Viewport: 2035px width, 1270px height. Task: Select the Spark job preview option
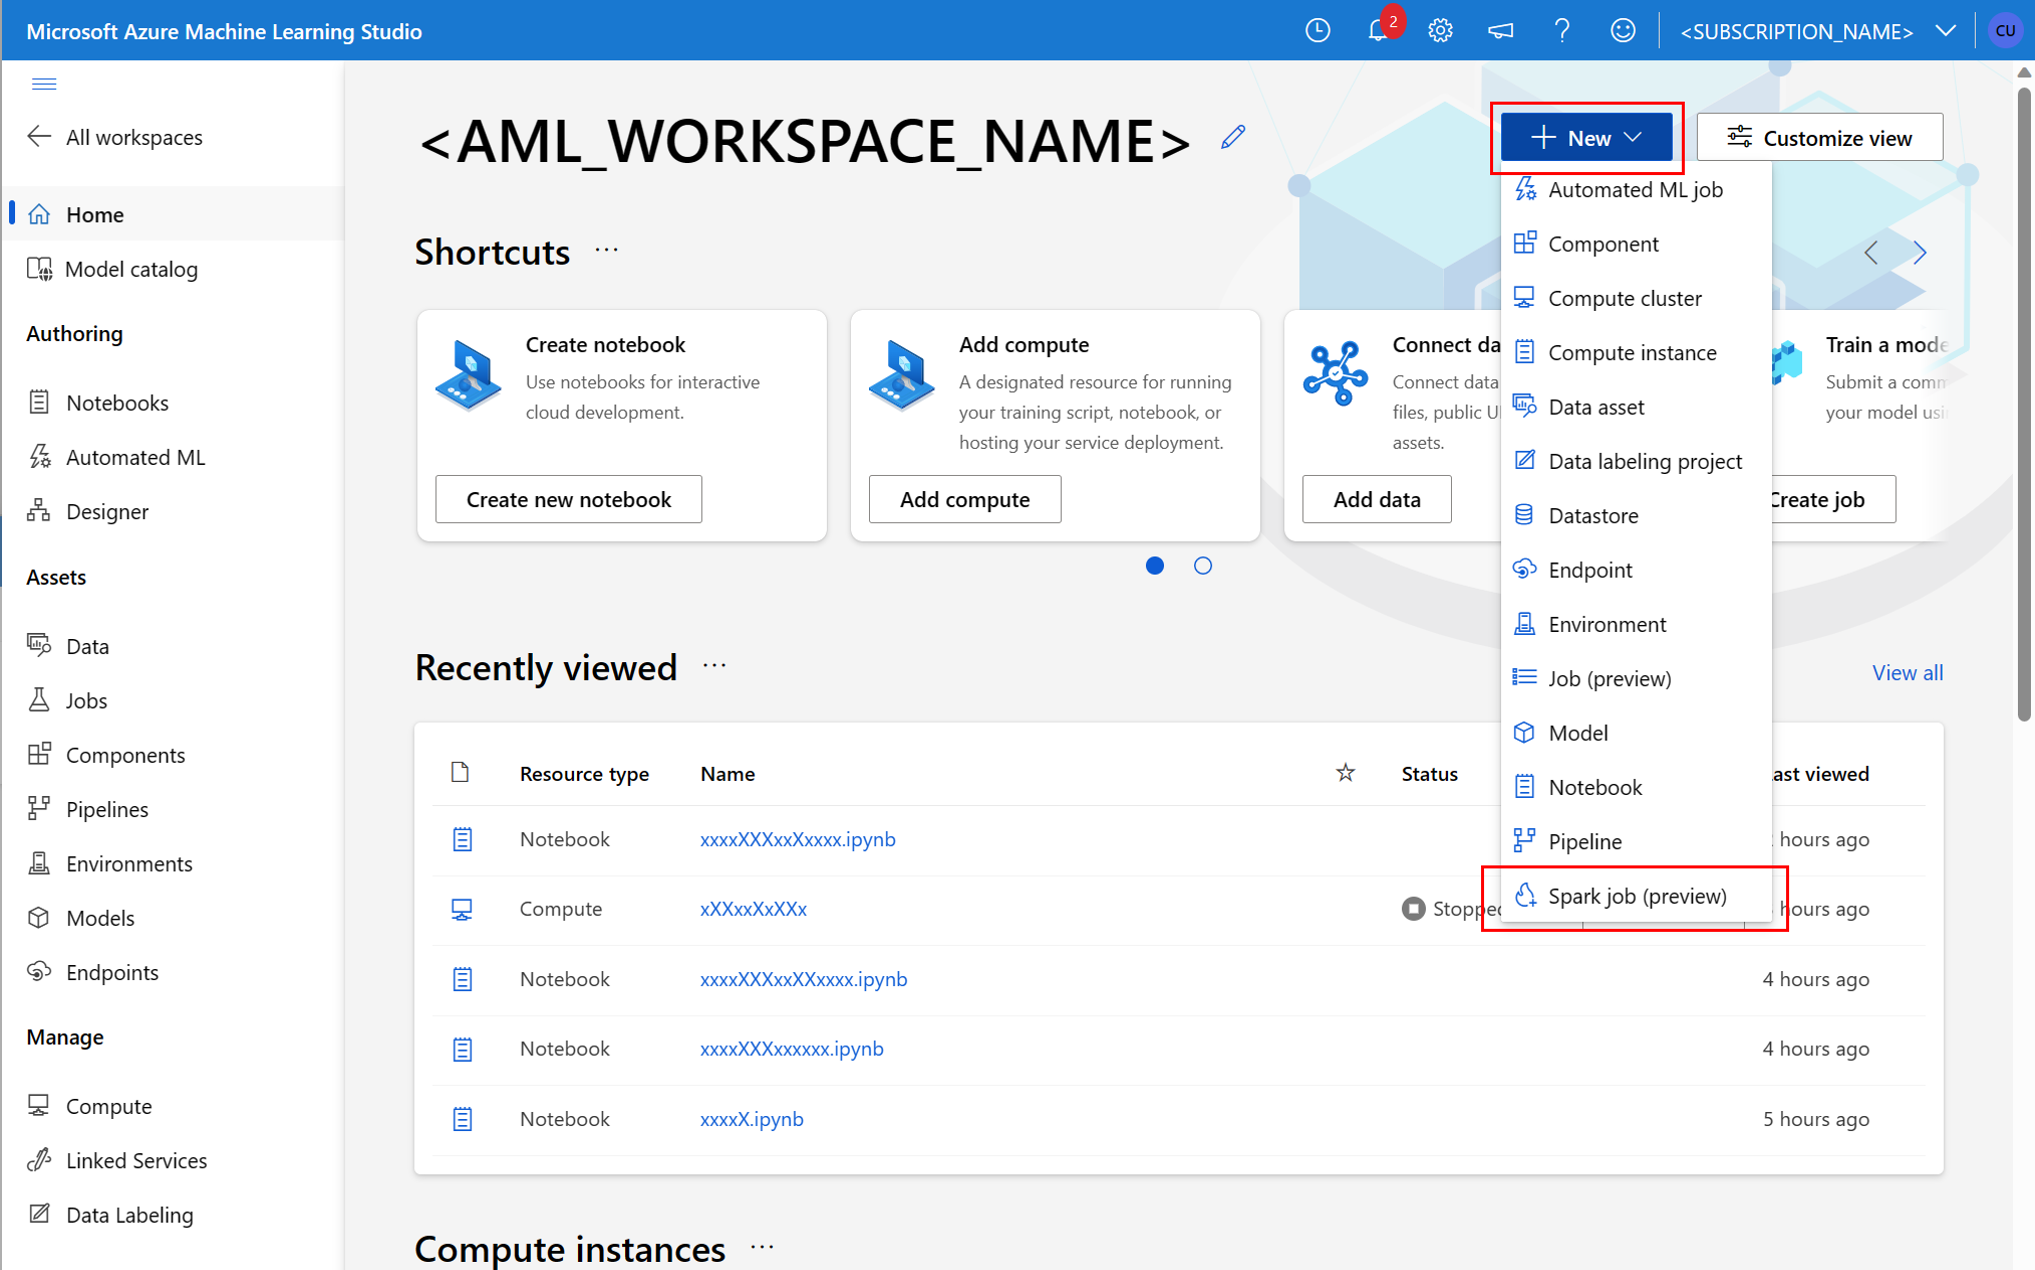point(1636,894)
